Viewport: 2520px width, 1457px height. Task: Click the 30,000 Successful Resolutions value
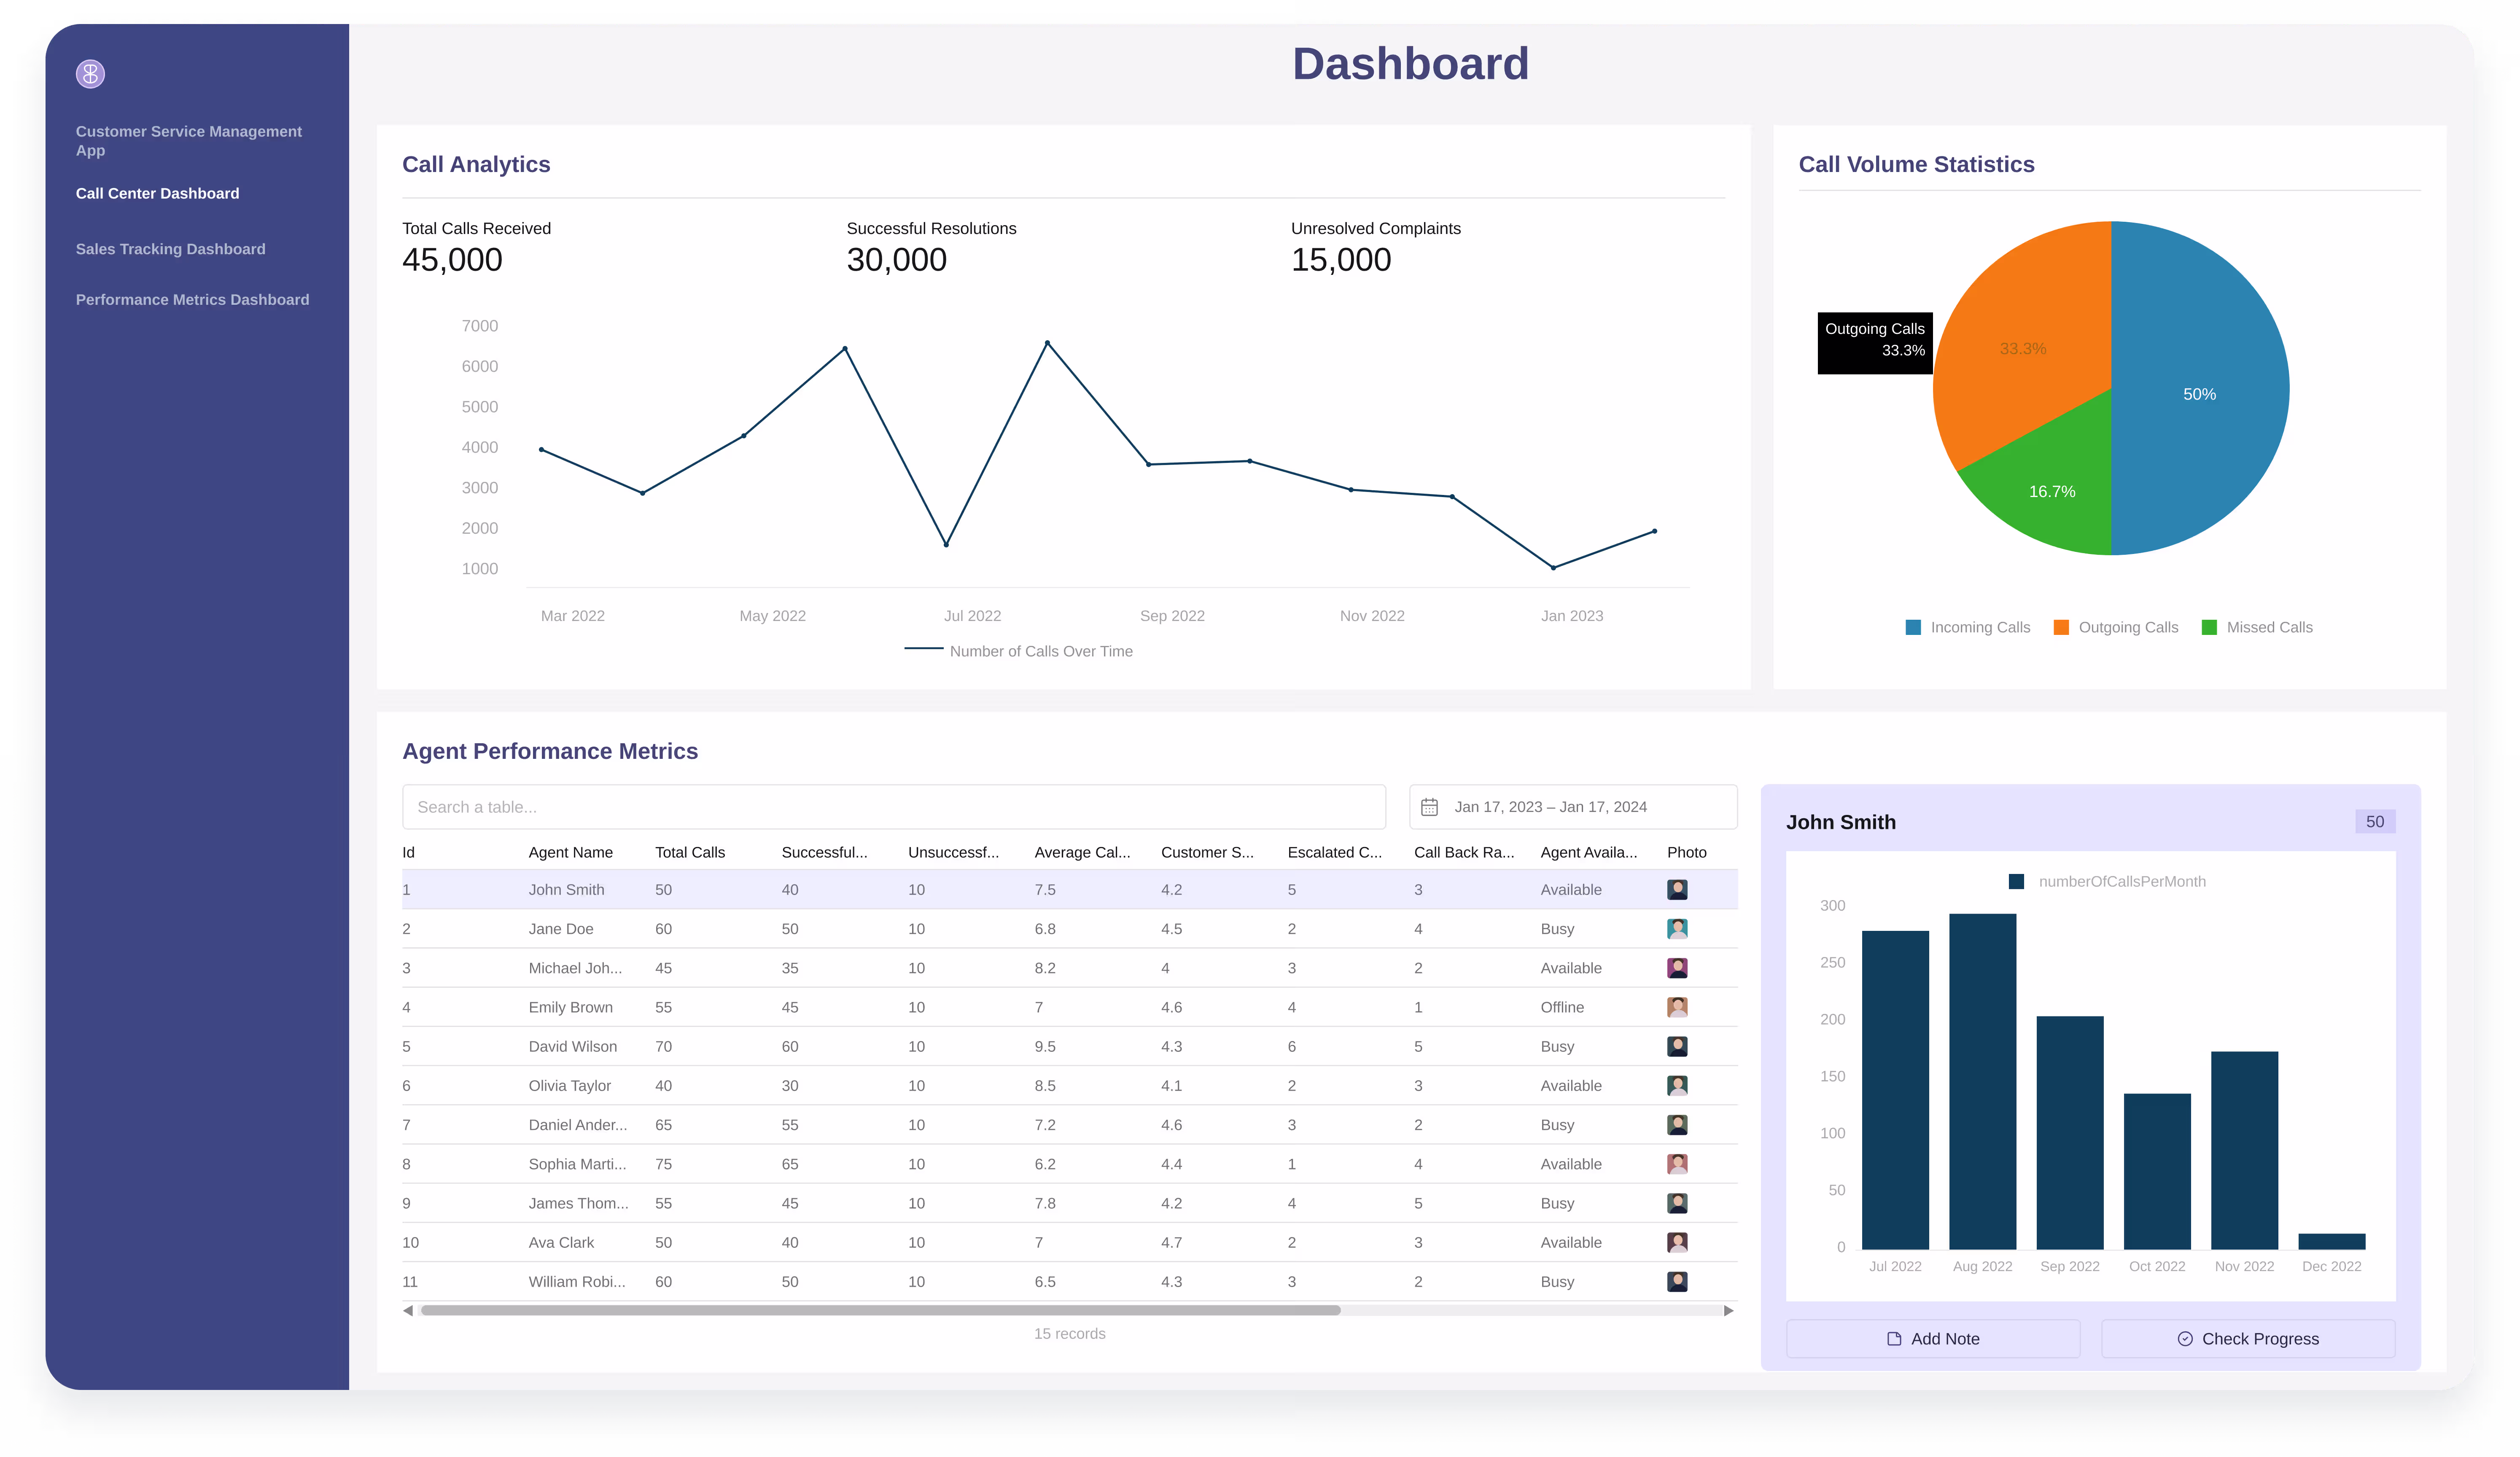tap(896, 260)
